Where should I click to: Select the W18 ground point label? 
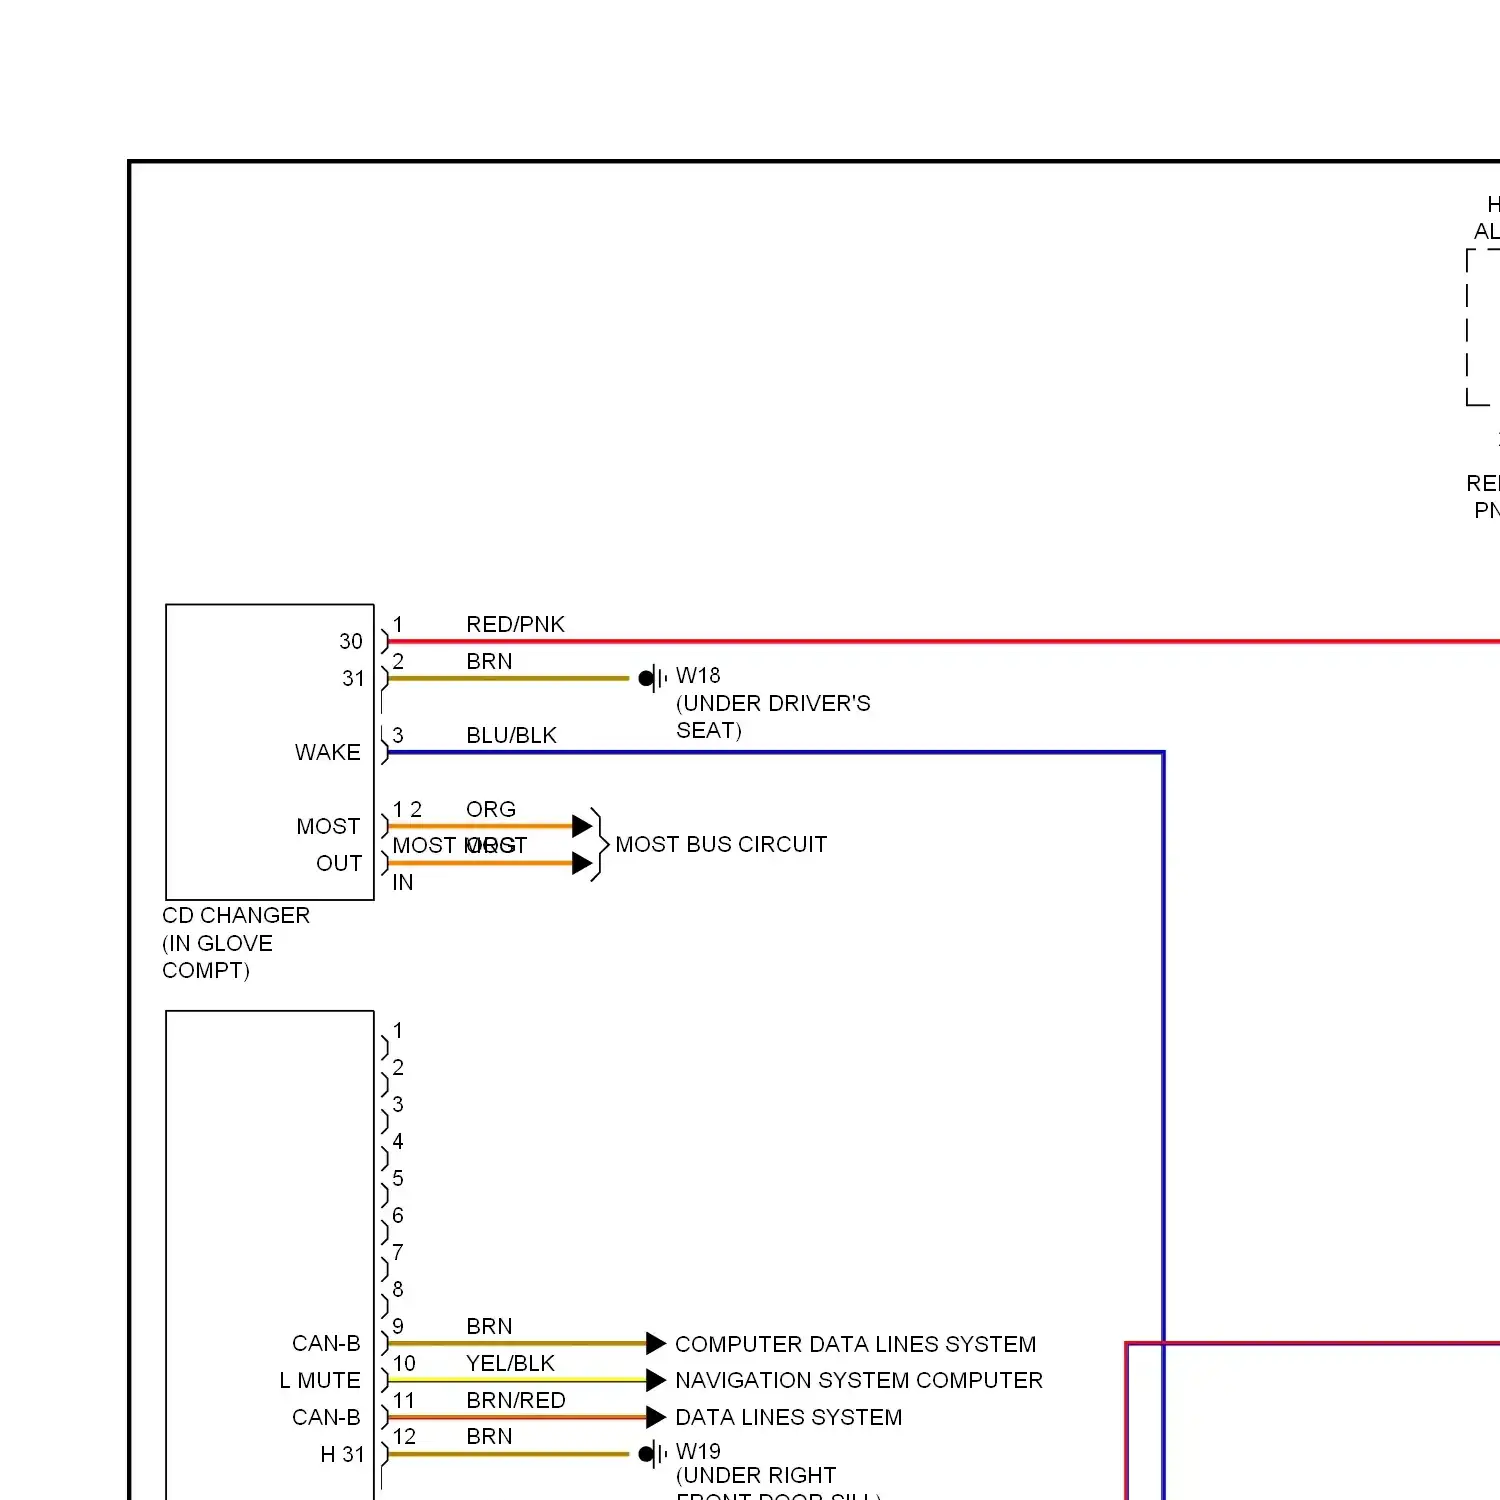[698, 676]
